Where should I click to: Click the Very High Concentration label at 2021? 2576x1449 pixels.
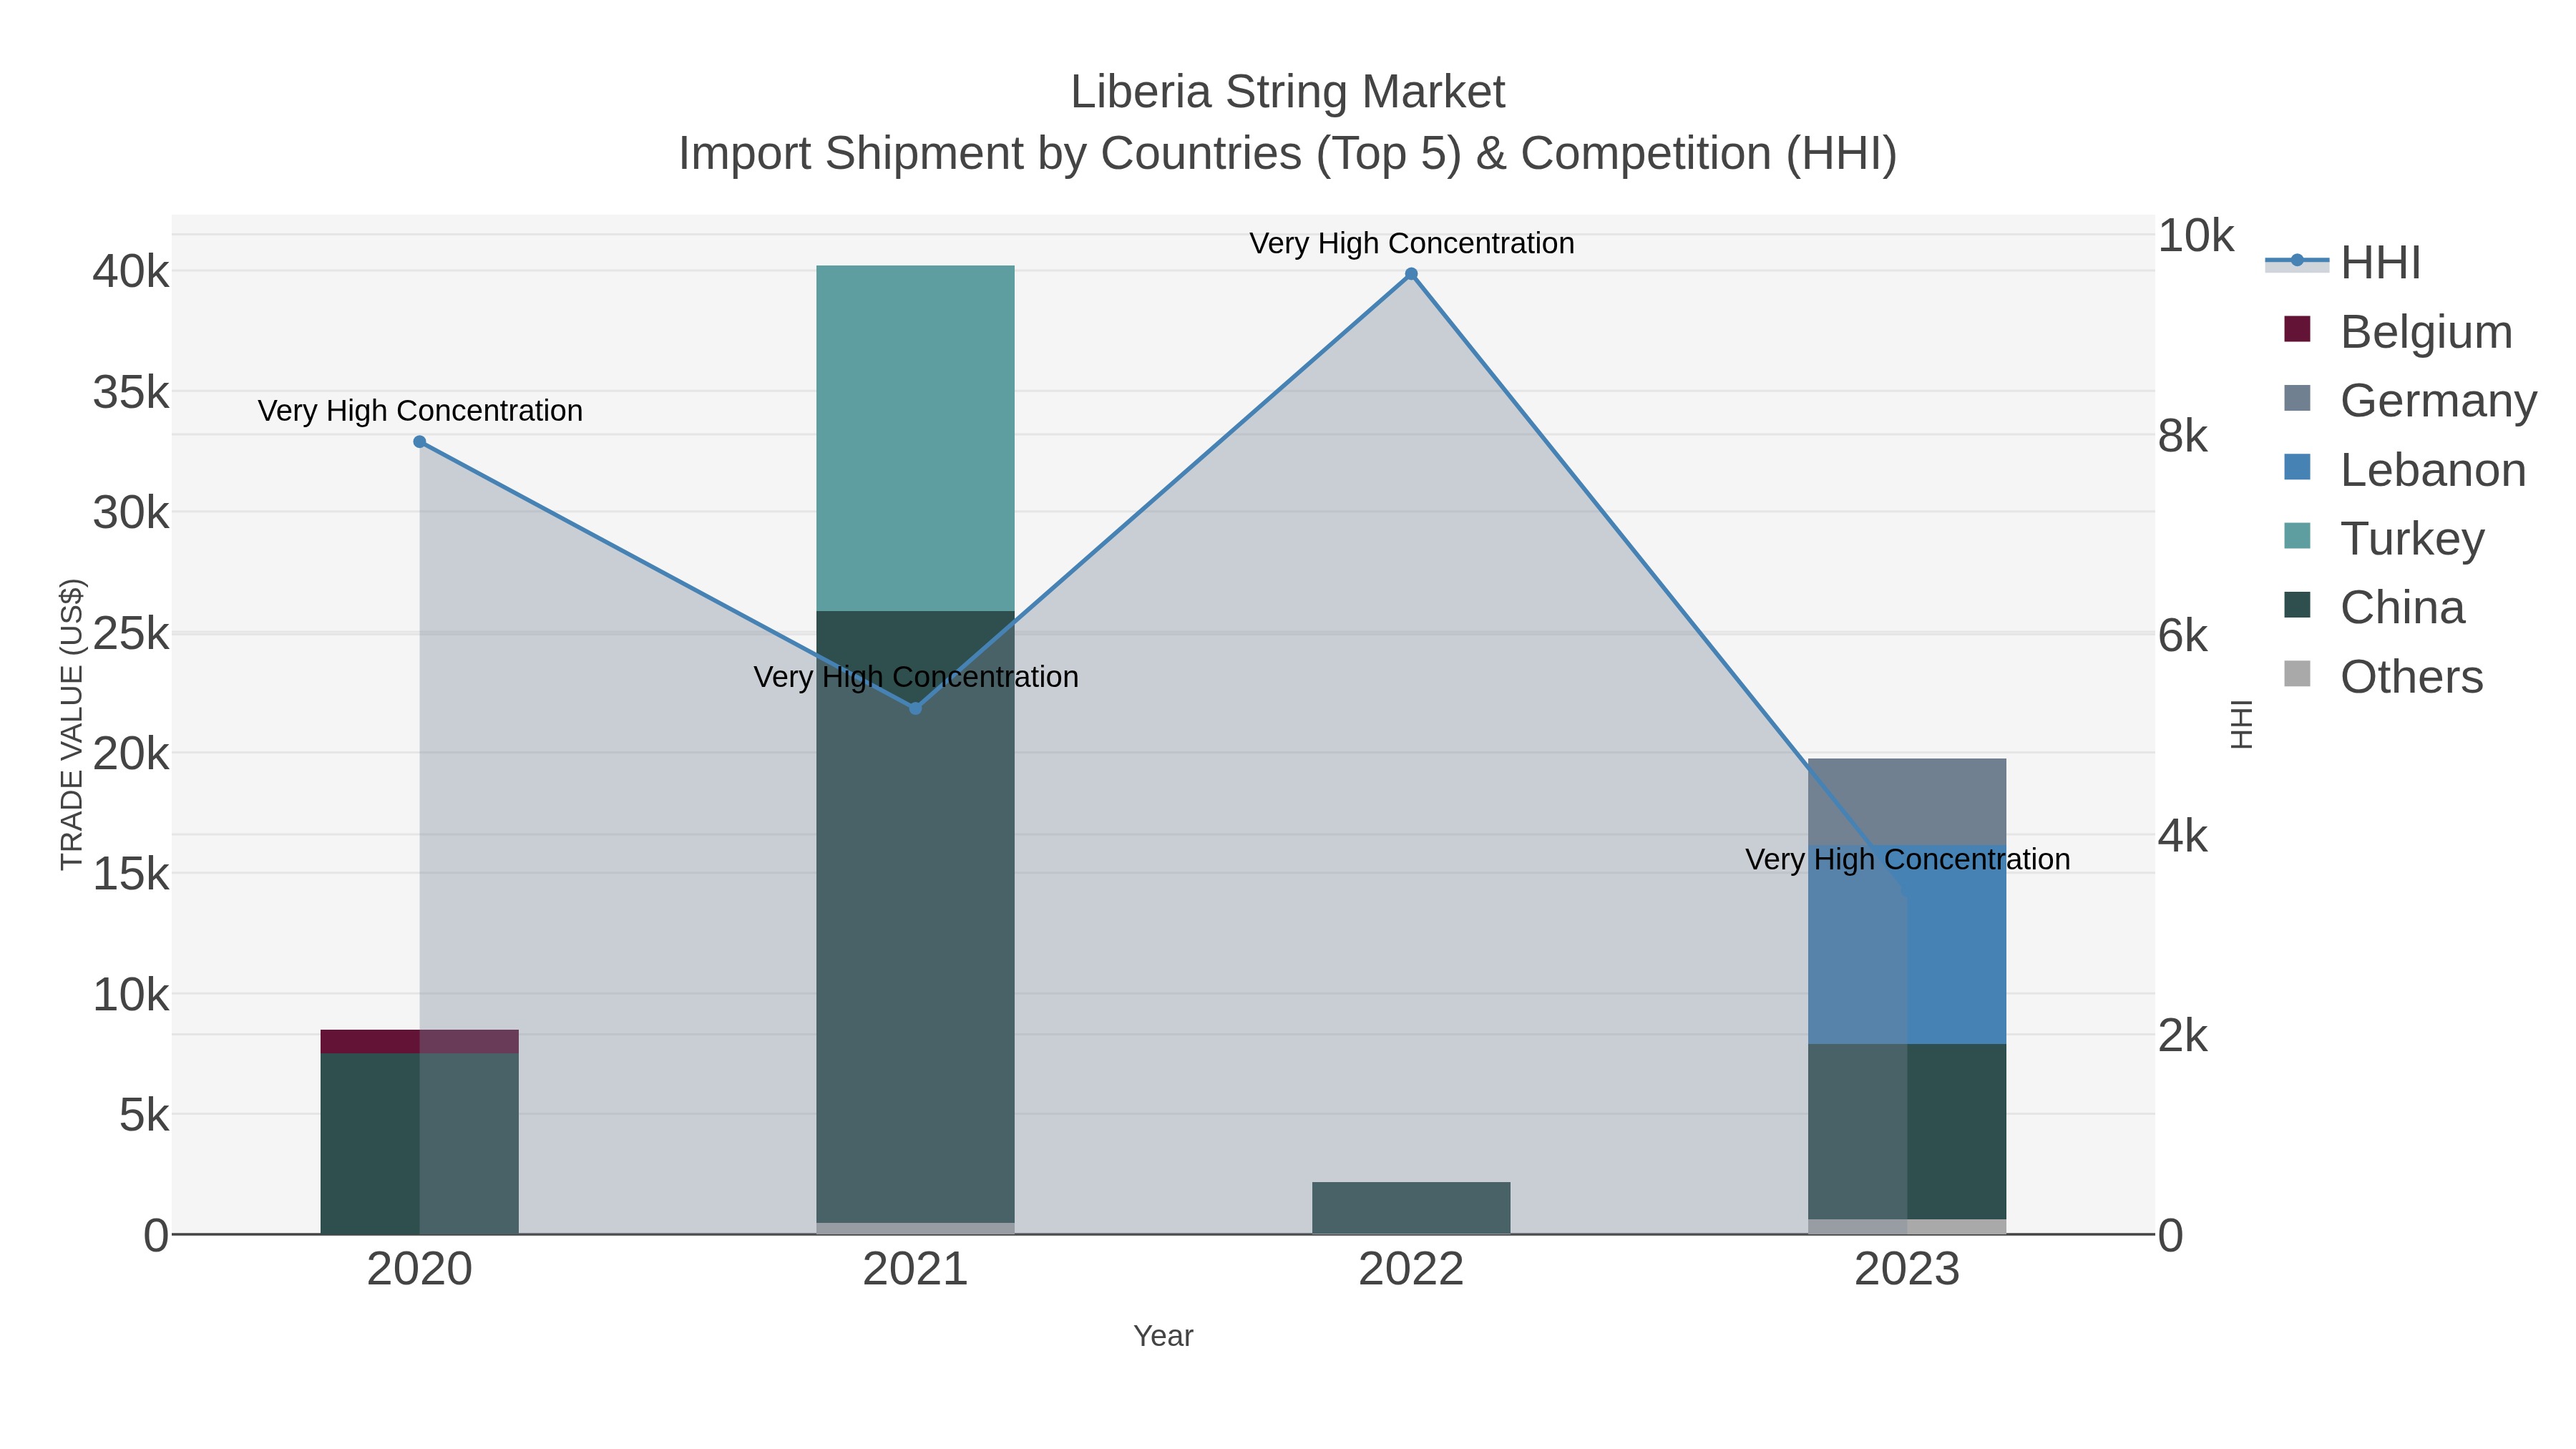point(915,677)
